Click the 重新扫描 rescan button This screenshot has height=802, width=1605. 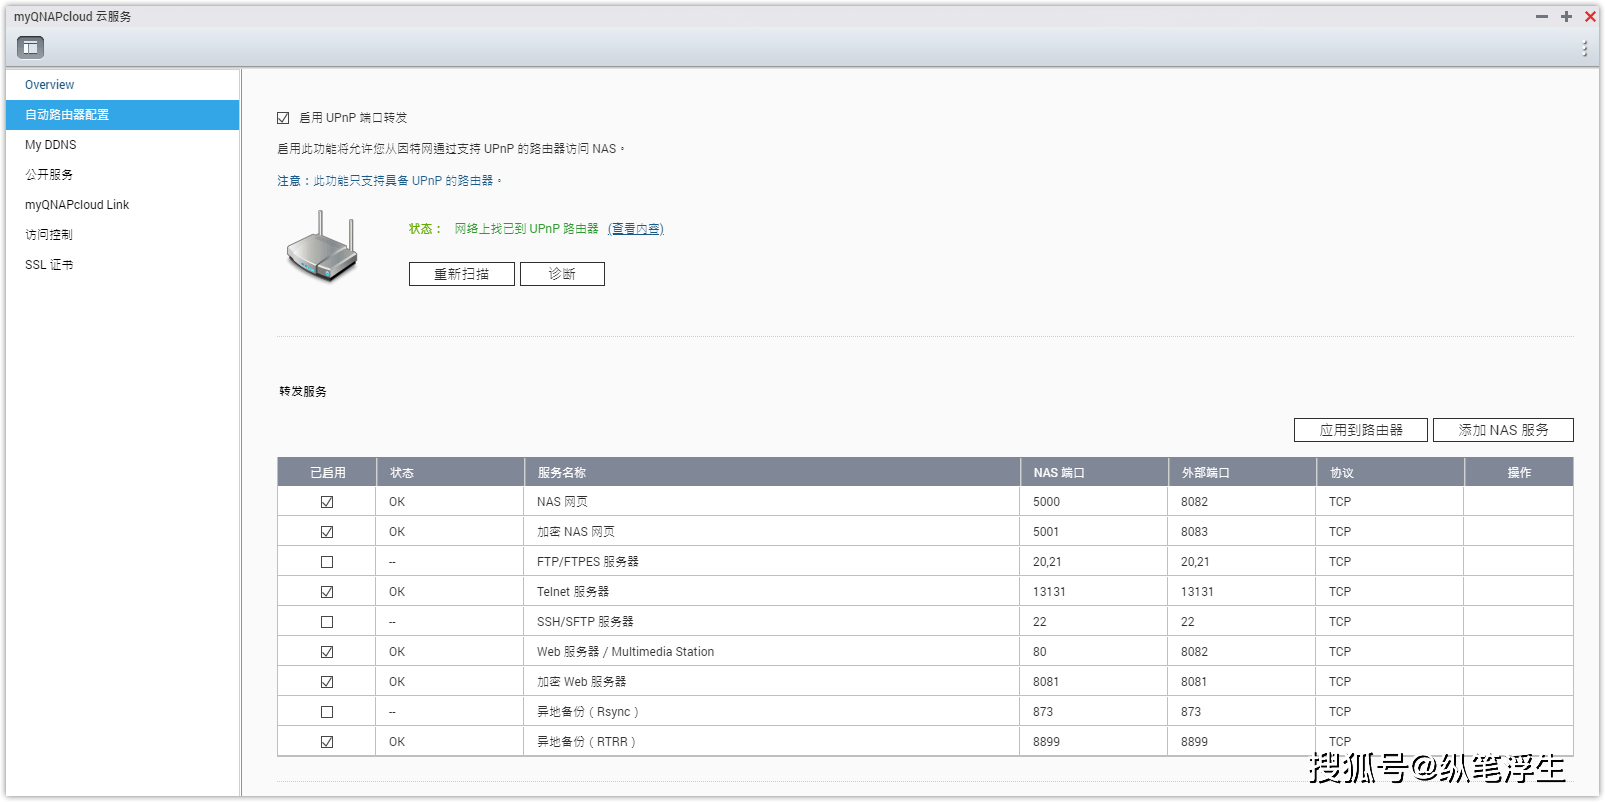461,274
